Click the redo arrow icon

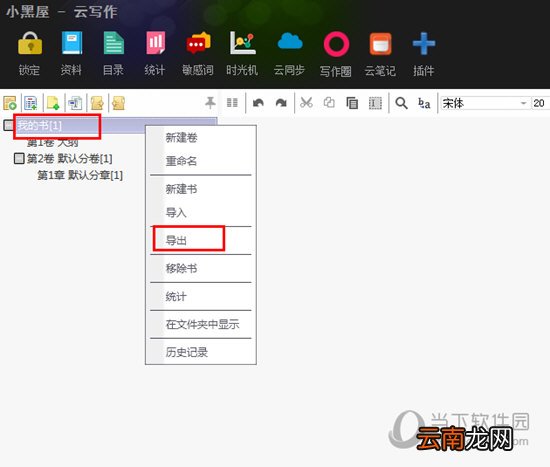(x=281, y=103)
